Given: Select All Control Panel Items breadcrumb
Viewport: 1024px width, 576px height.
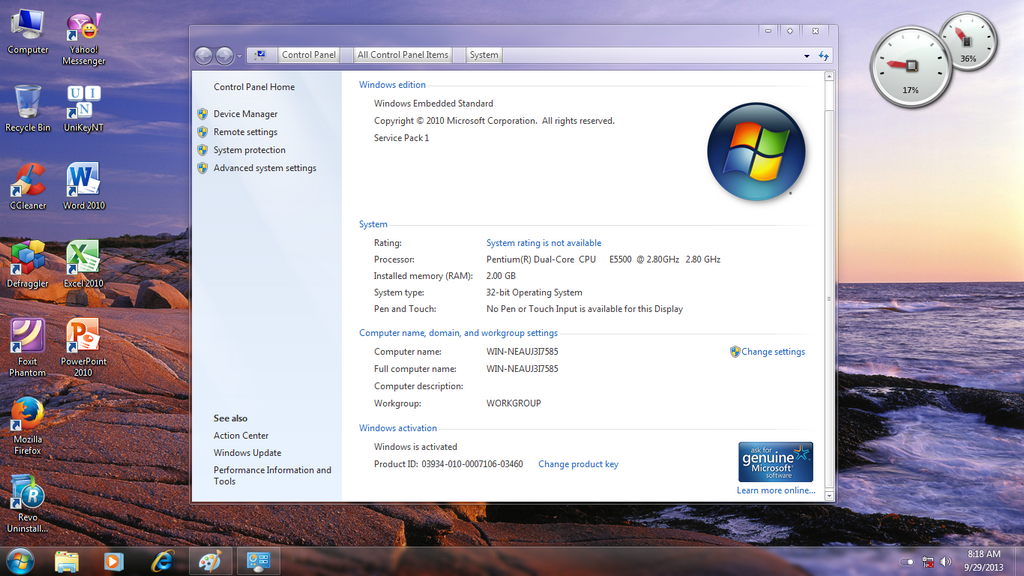Looking at the screenshot, I should tap(403, 55).
